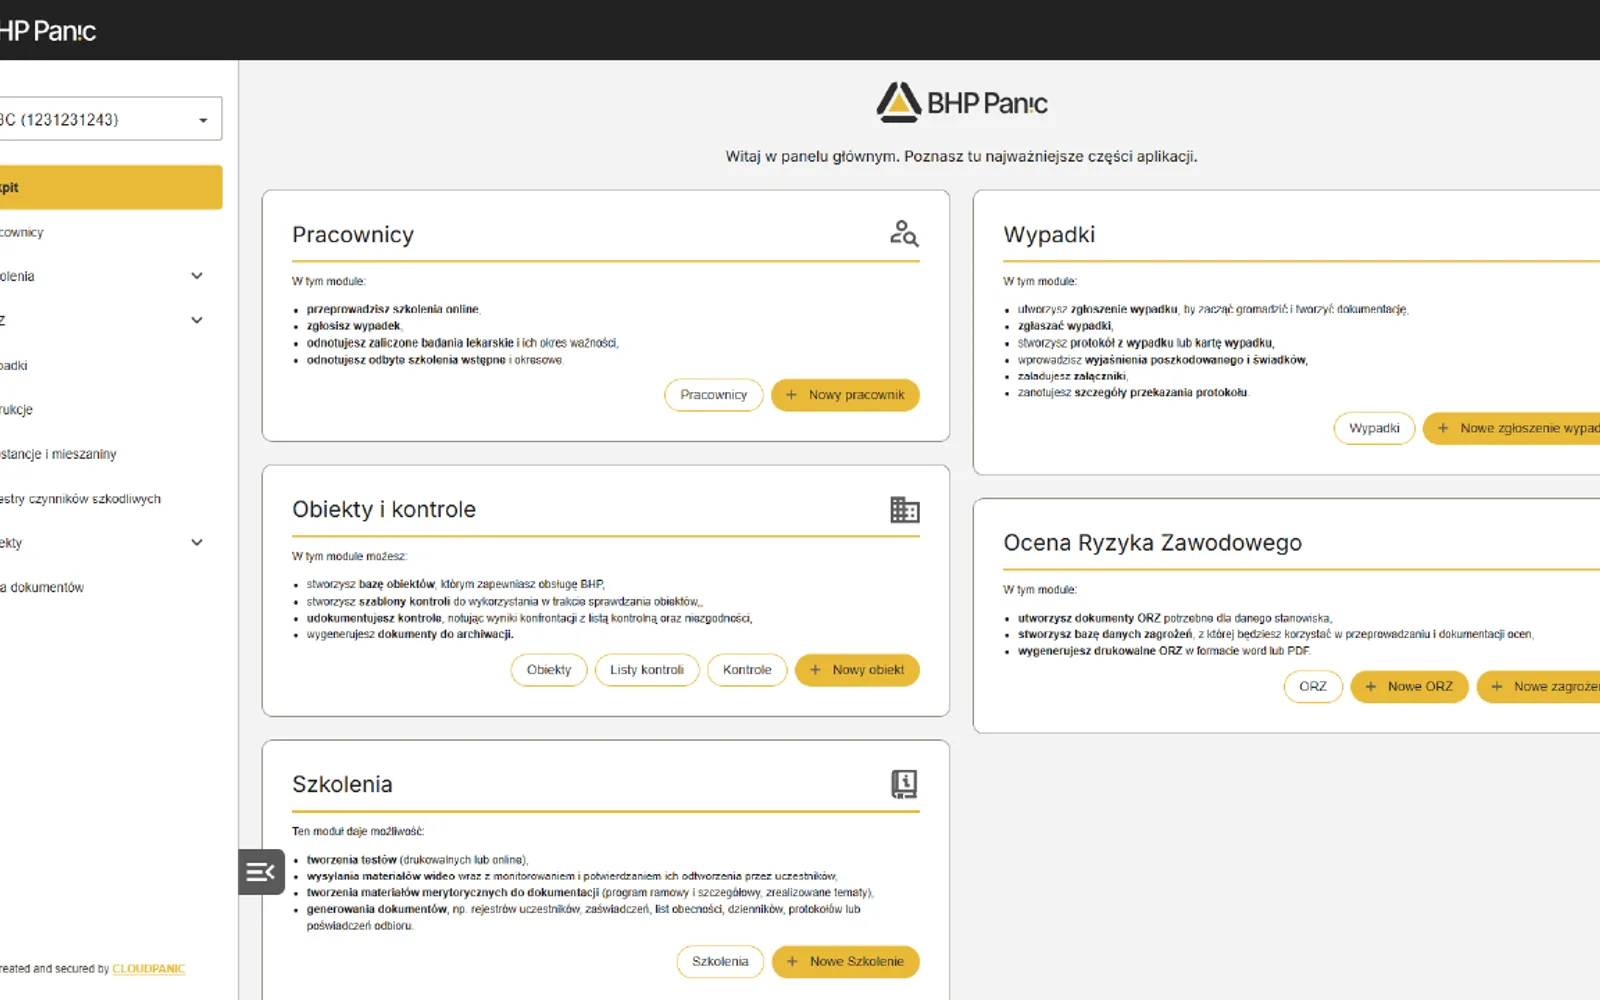Click the Pracownicy outlined button
1600x1000 pixels.
(x=713, y=395)
